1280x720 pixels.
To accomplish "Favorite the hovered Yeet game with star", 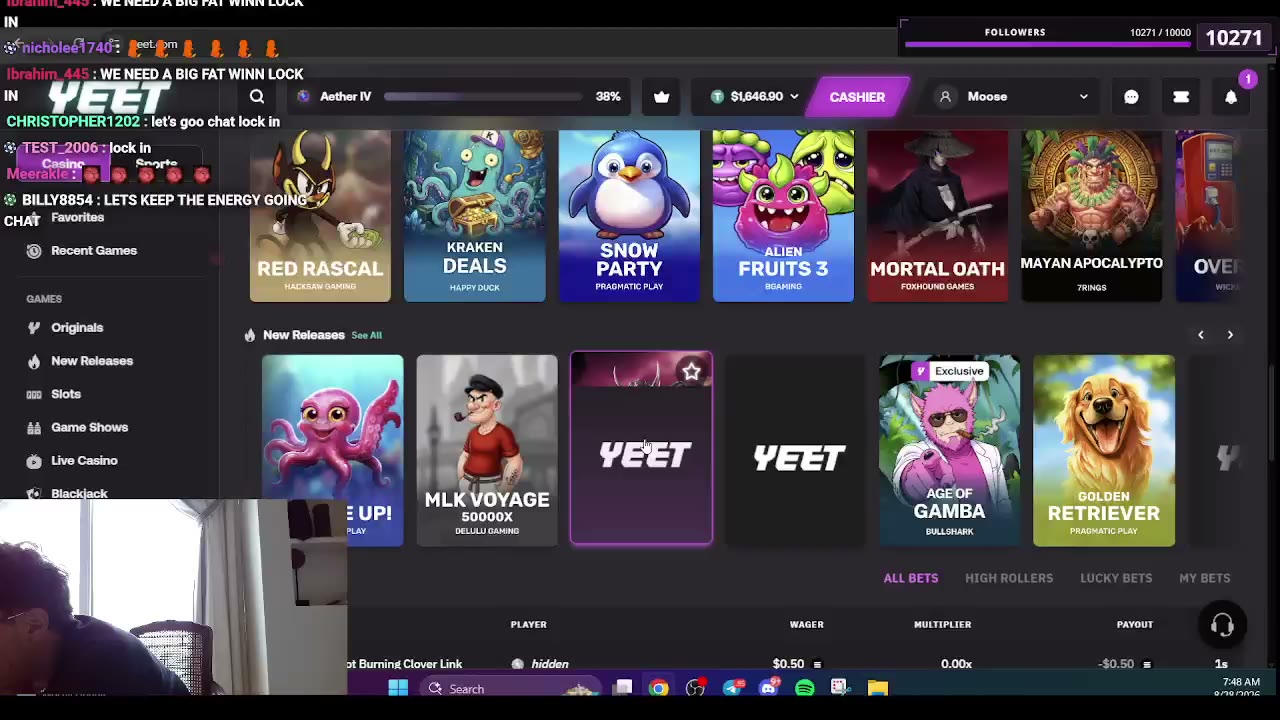I will pyautogui.click(x=691, y=372).
